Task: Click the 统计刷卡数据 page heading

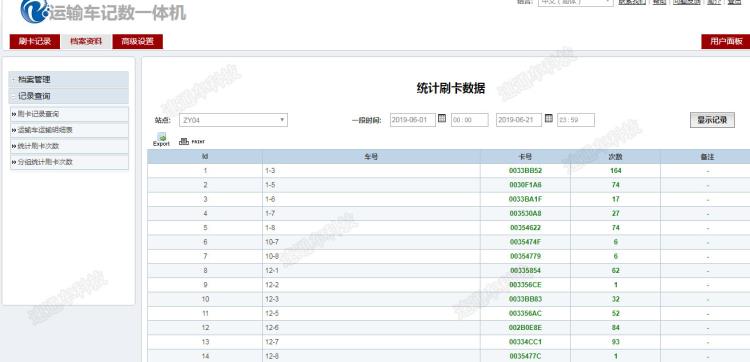Action: 451,88
